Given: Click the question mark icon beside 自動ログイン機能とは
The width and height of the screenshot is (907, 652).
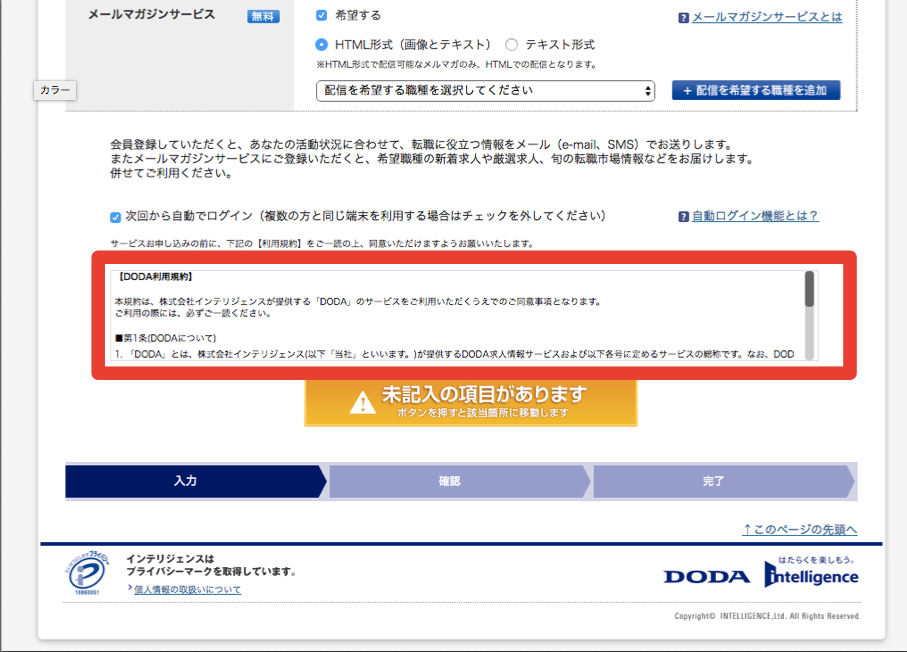Looking at the screenshot, I should pyautogui.click(x=683, y=216).
